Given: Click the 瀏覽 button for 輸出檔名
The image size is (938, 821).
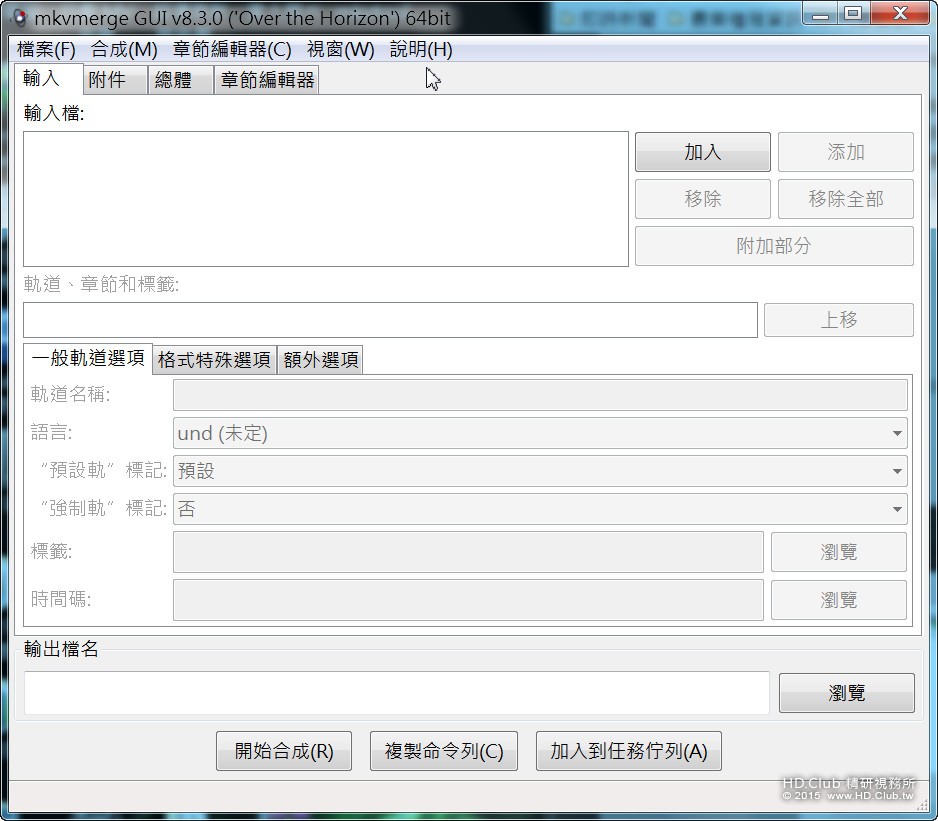Looking at the screenshot, I should (x=846, y=693).
